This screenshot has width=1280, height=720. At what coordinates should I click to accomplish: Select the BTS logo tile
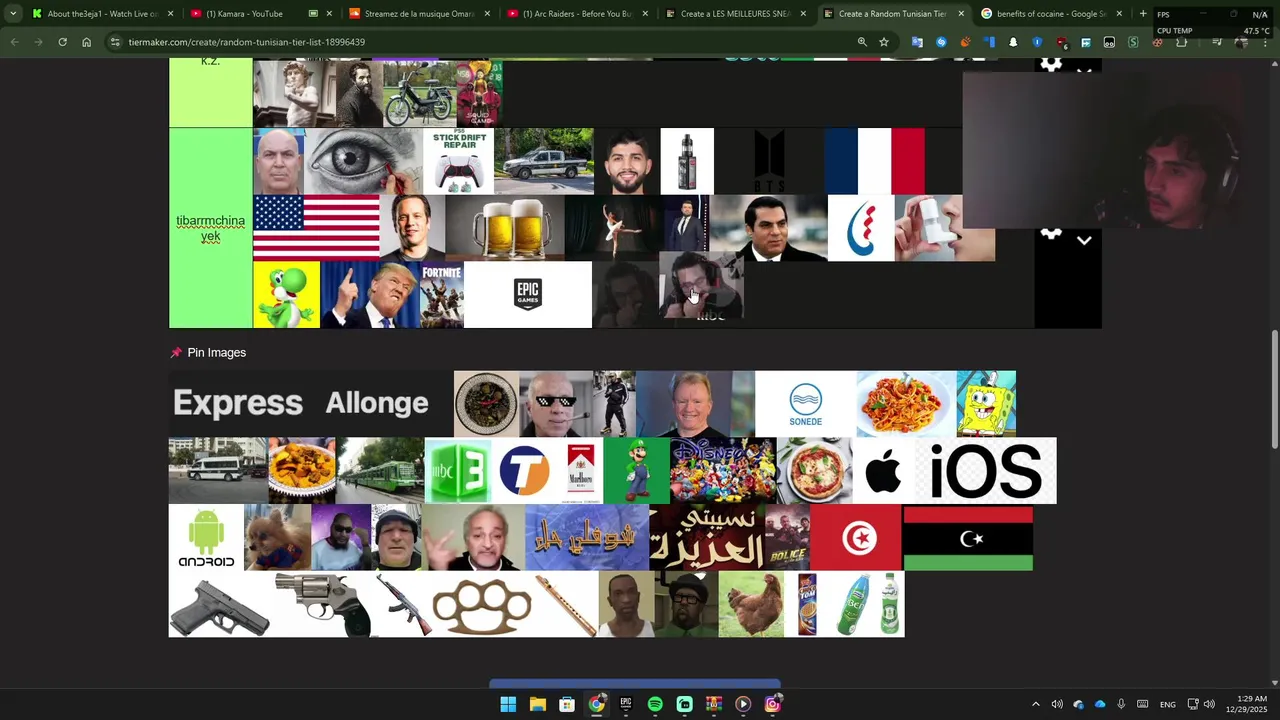(x=769, y=161)
